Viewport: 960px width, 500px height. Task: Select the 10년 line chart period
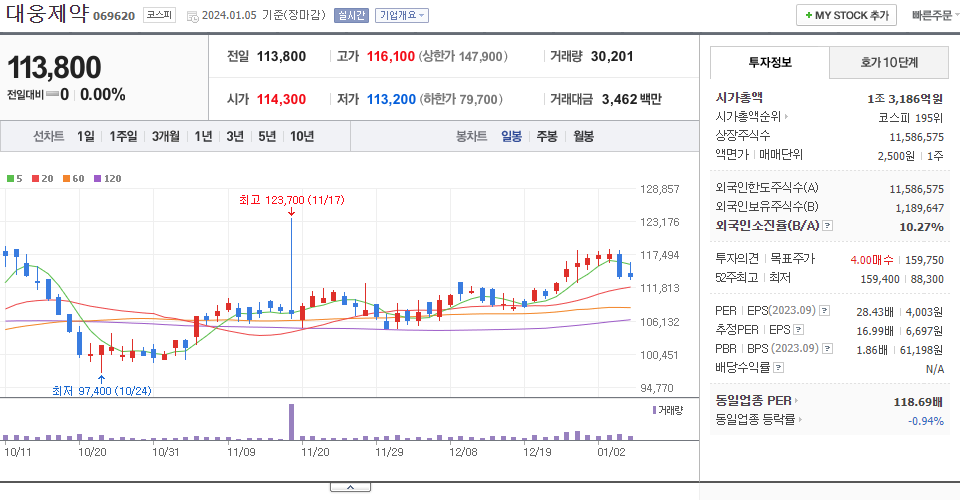(302, 136)
